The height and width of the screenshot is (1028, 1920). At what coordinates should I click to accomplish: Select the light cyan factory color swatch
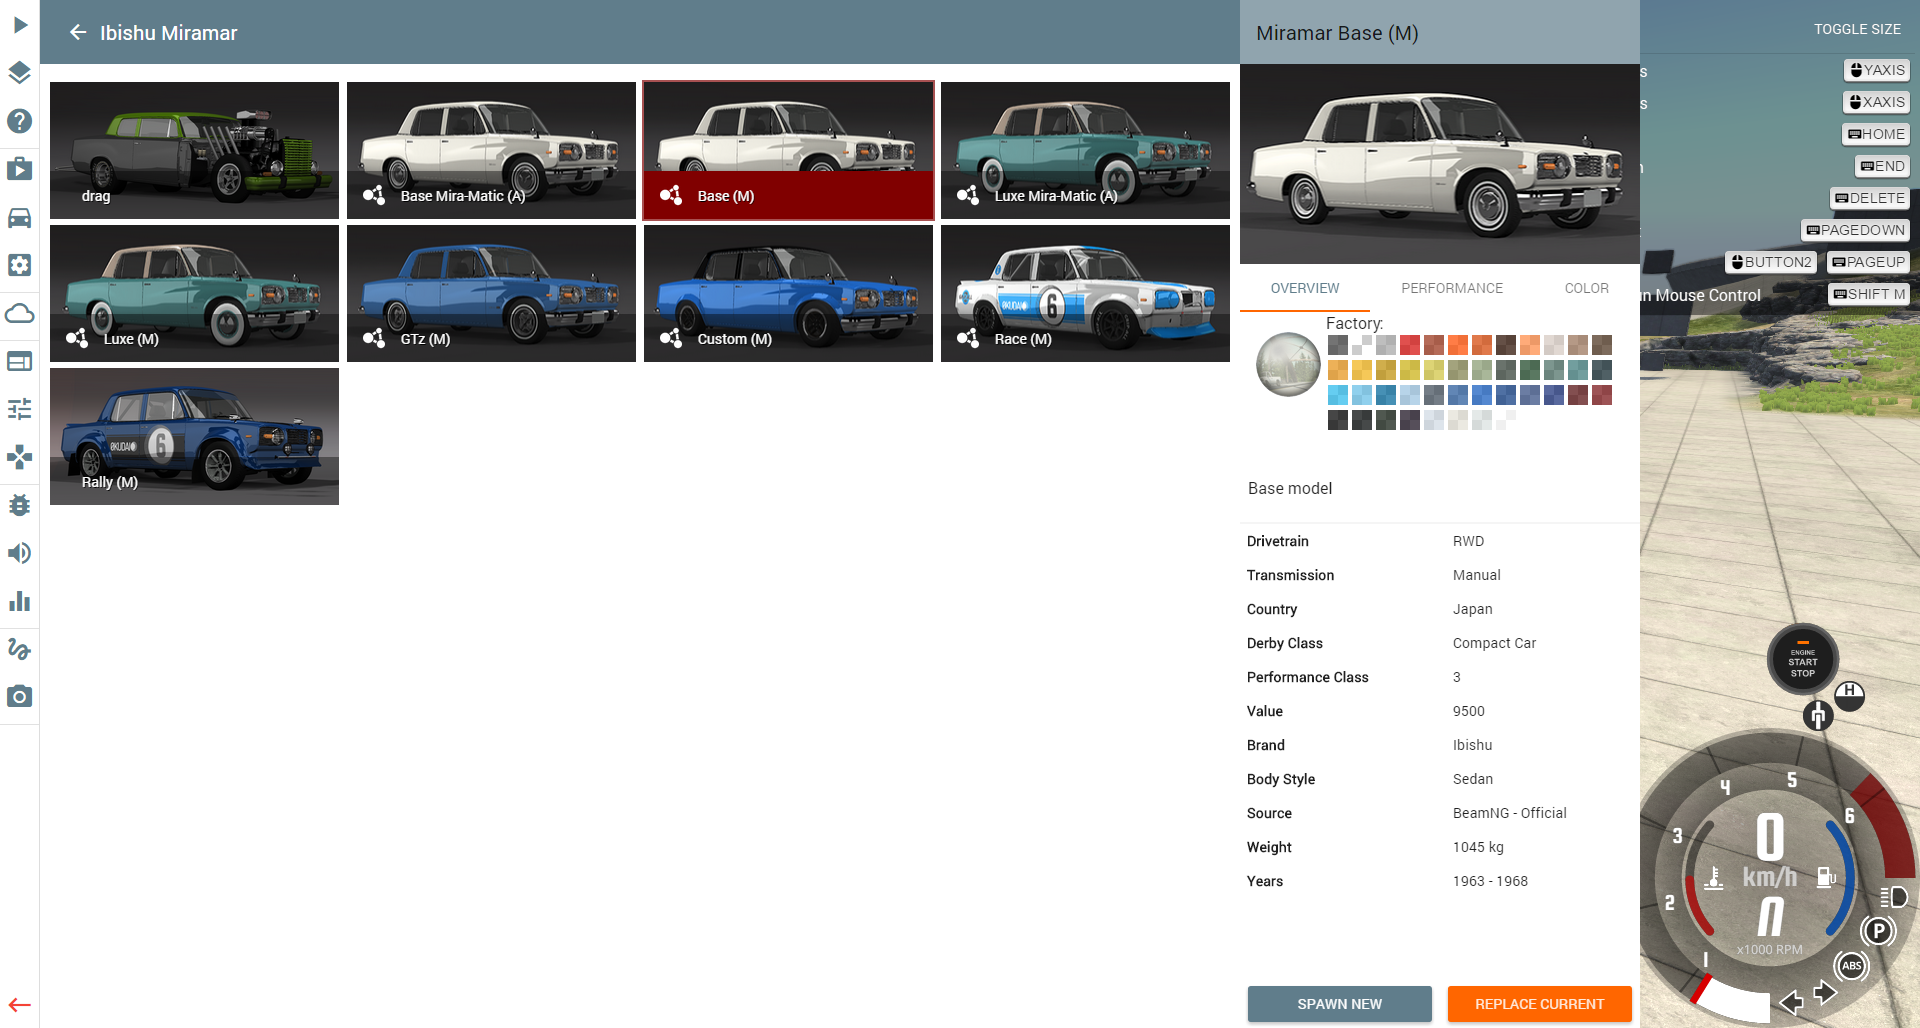[x=1338, y=395]
